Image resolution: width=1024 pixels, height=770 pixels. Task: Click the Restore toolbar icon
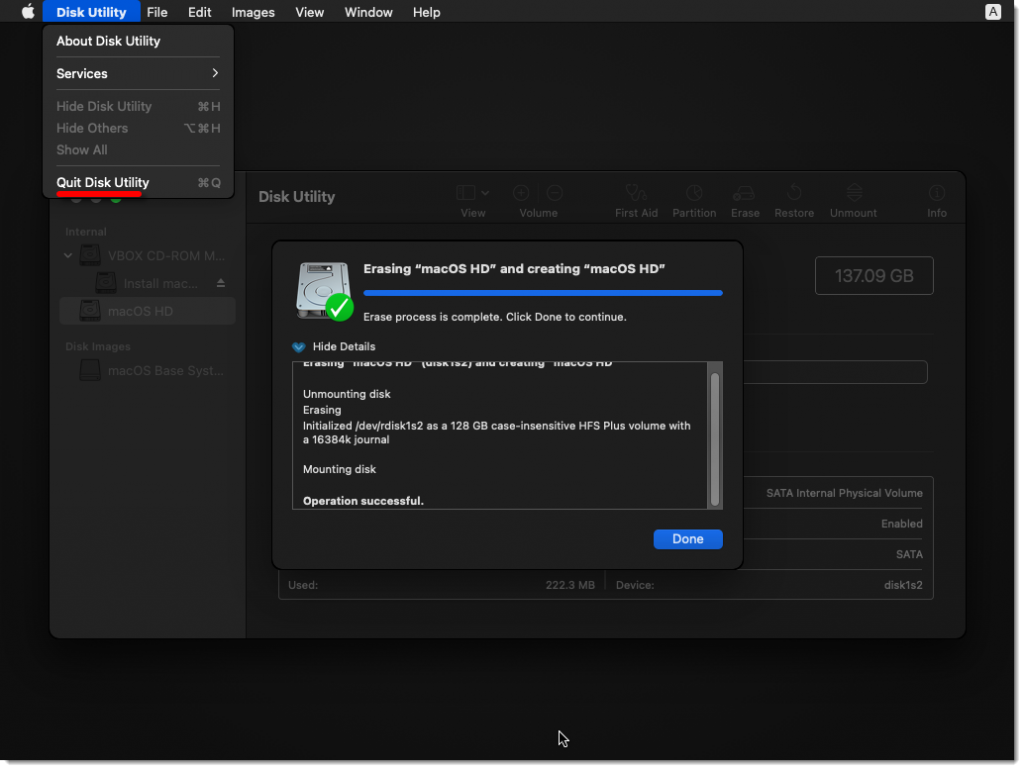(794, 193)
